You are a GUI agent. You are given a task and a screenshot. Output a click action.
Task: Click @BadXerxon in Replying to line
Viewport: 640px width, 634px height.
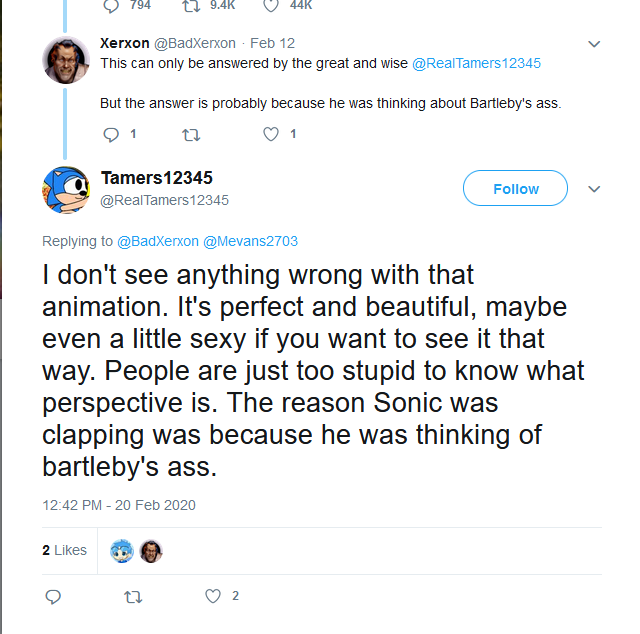point(159,241)
